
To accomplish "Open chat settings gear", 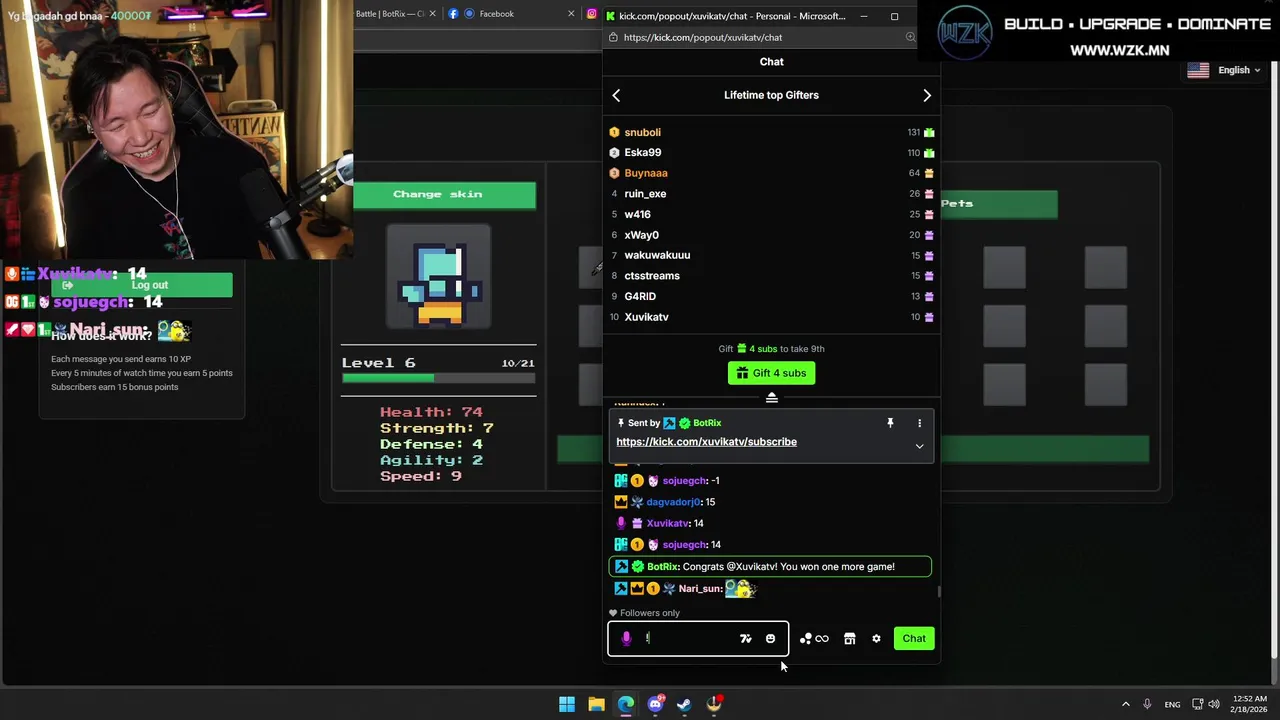I will [x=876, y=638].
